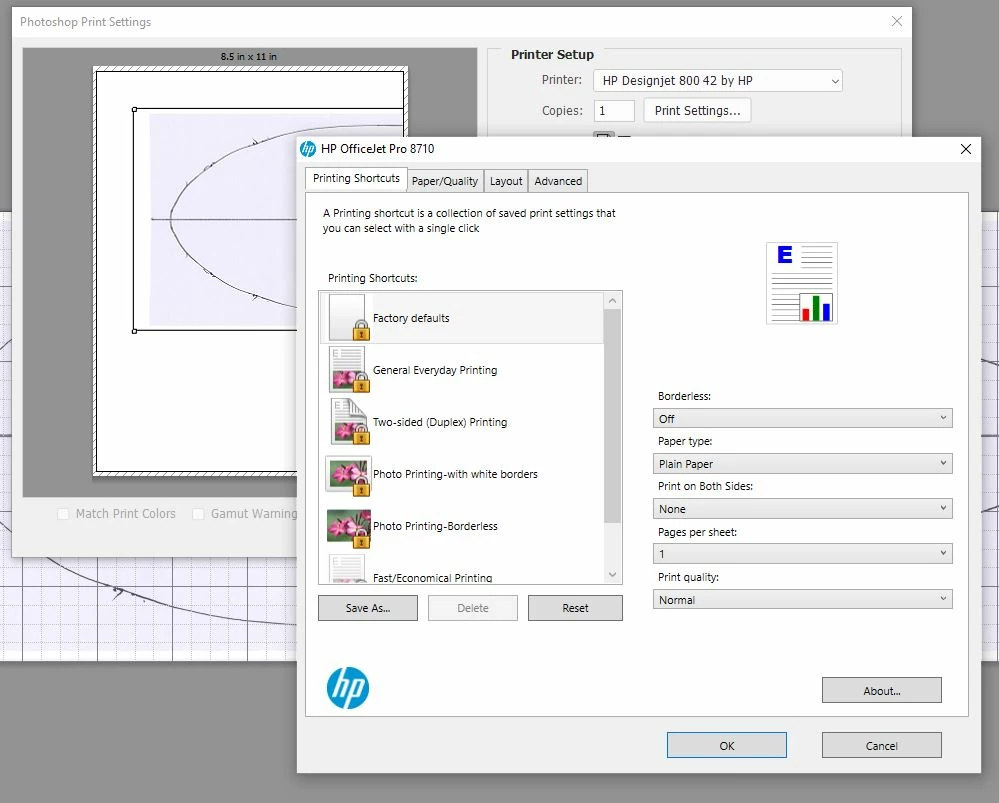999x803 pixels.
Task: Open the Printer dropdown showing HP Designjet 800
Action: point(717,80)
